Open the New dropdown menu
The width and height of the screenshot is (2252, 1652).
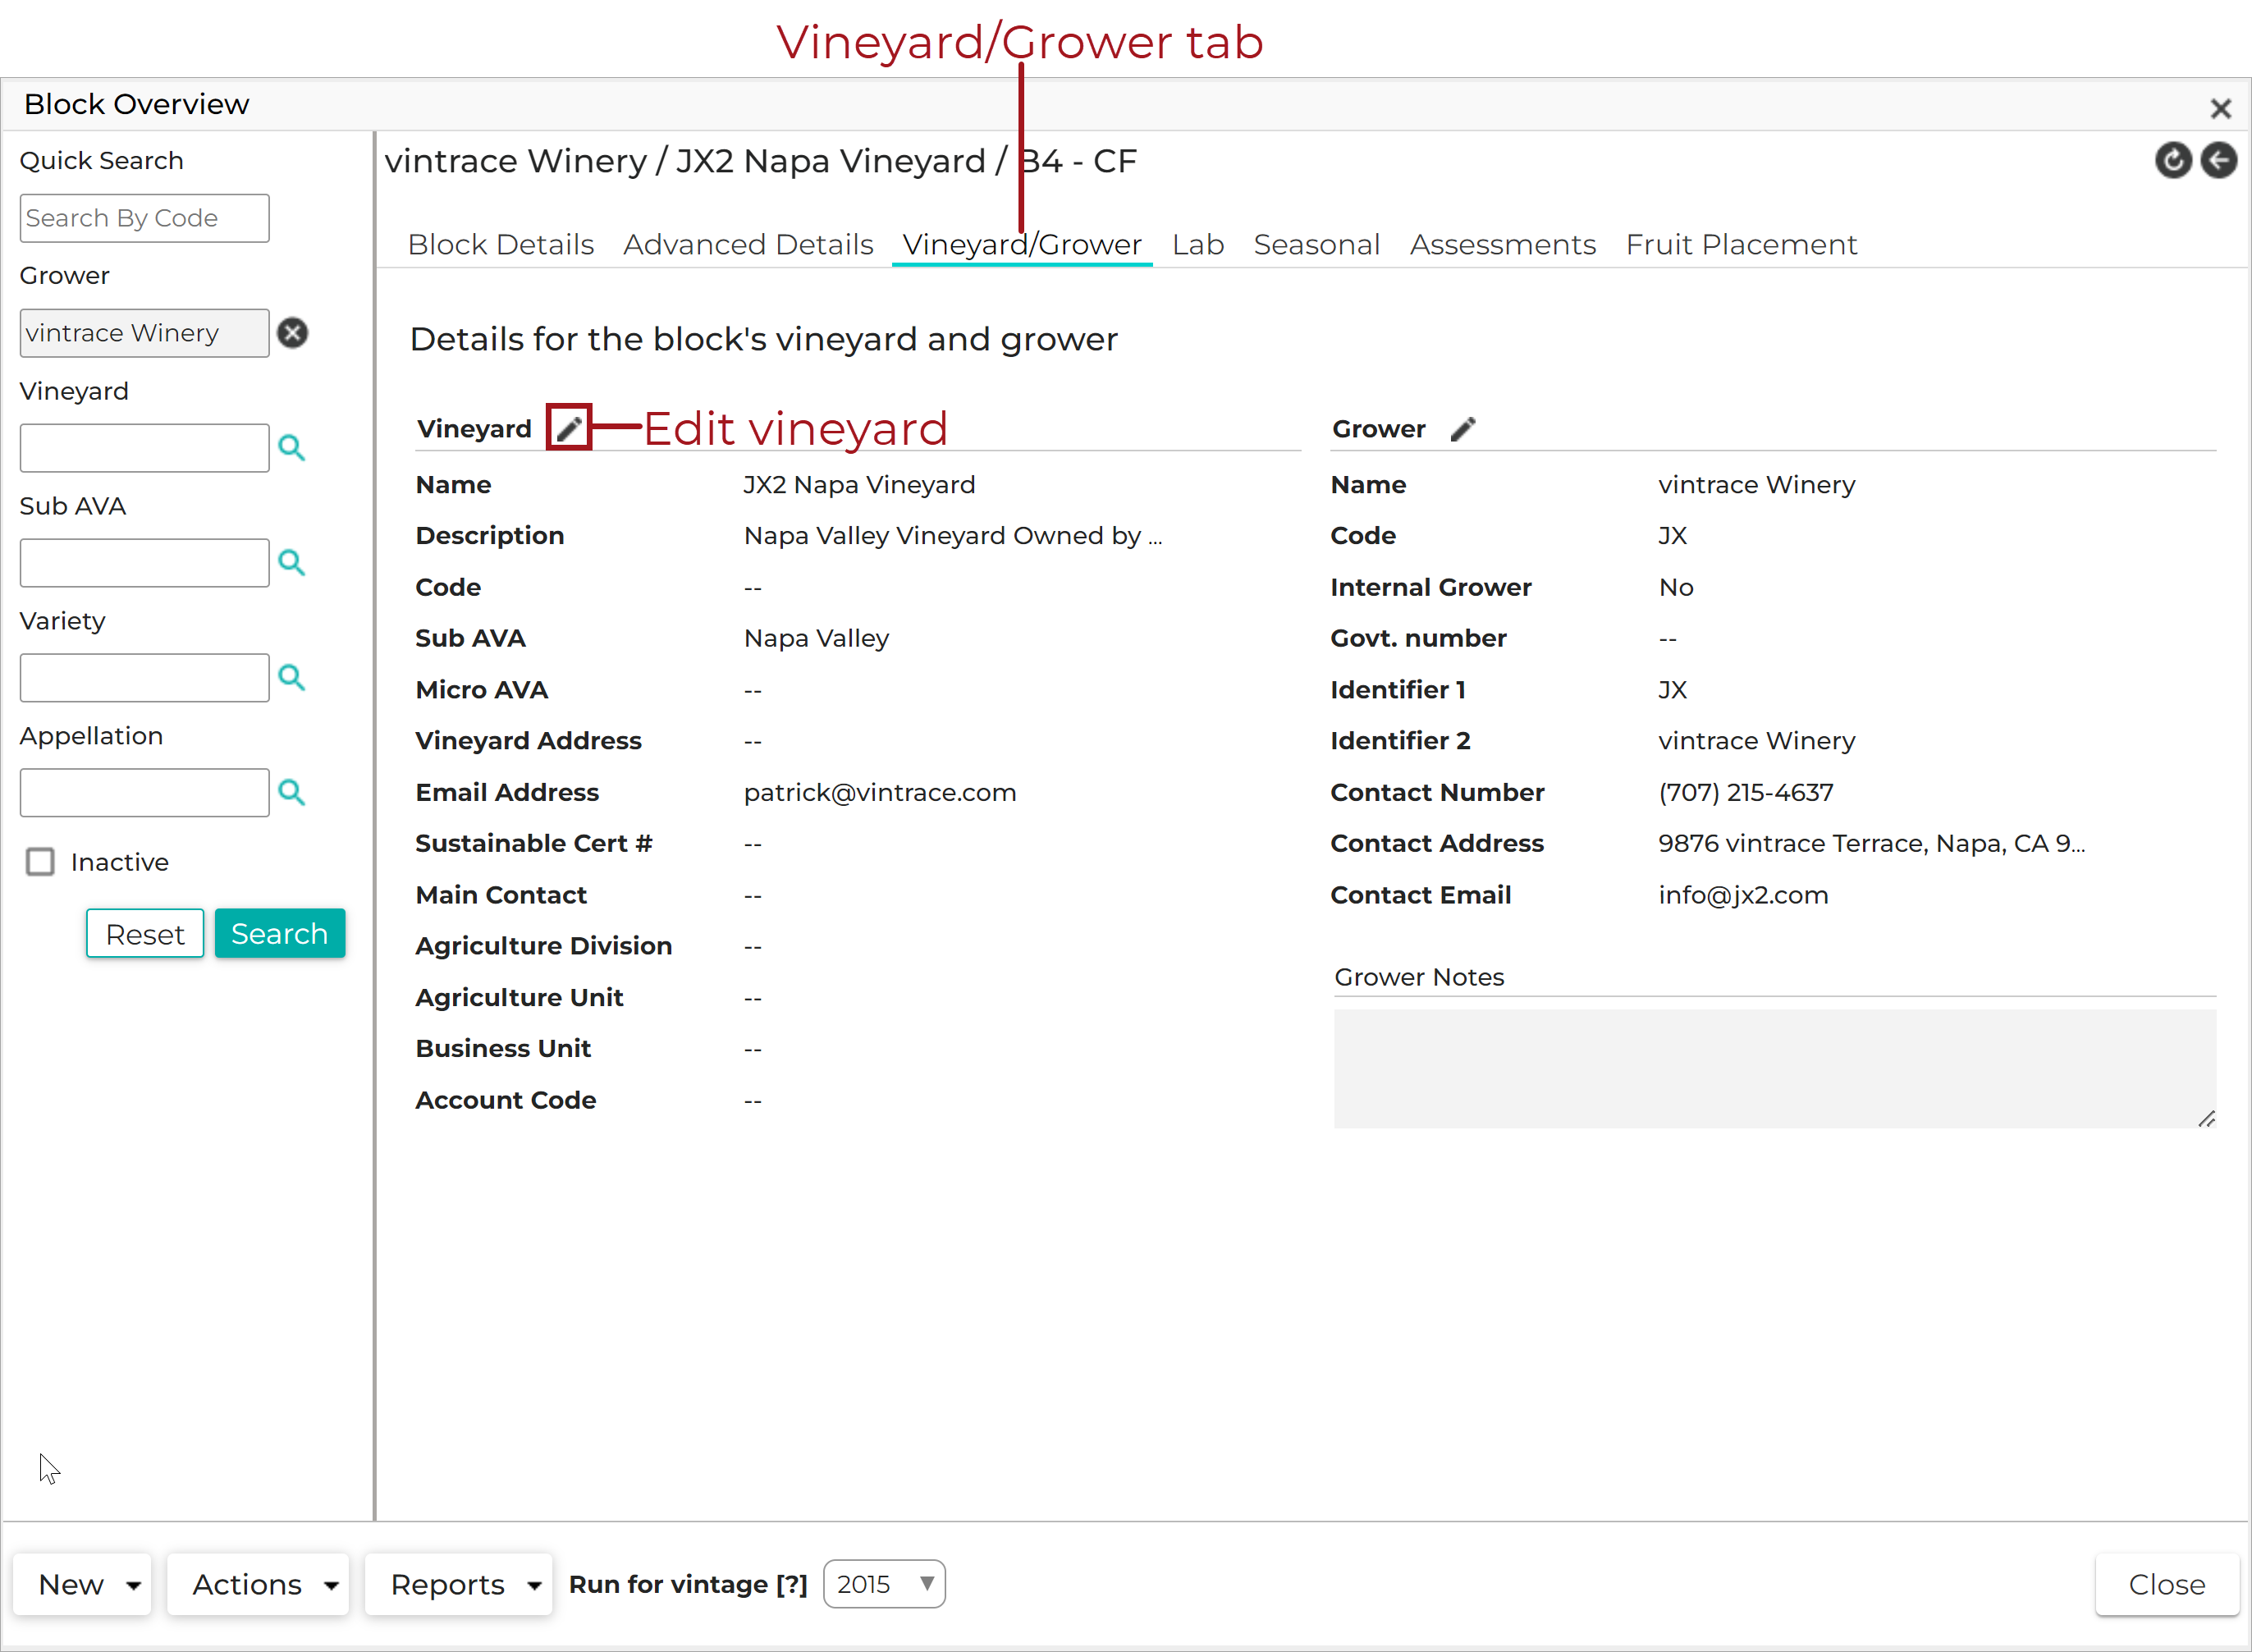82,1584
